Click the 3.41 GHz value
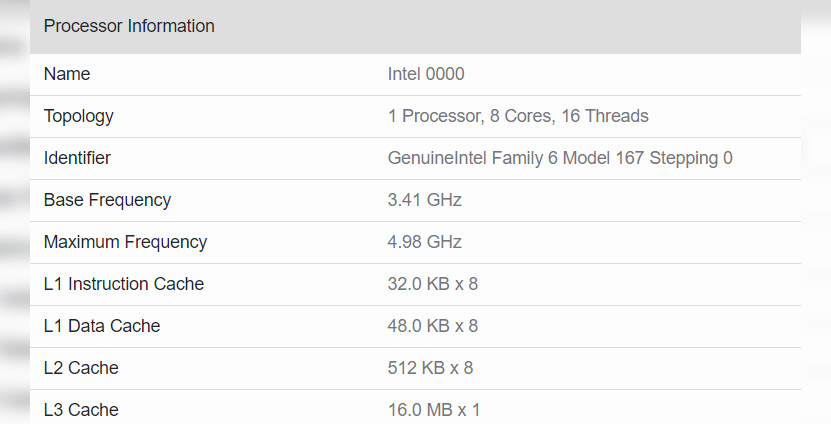 [425, 200]
